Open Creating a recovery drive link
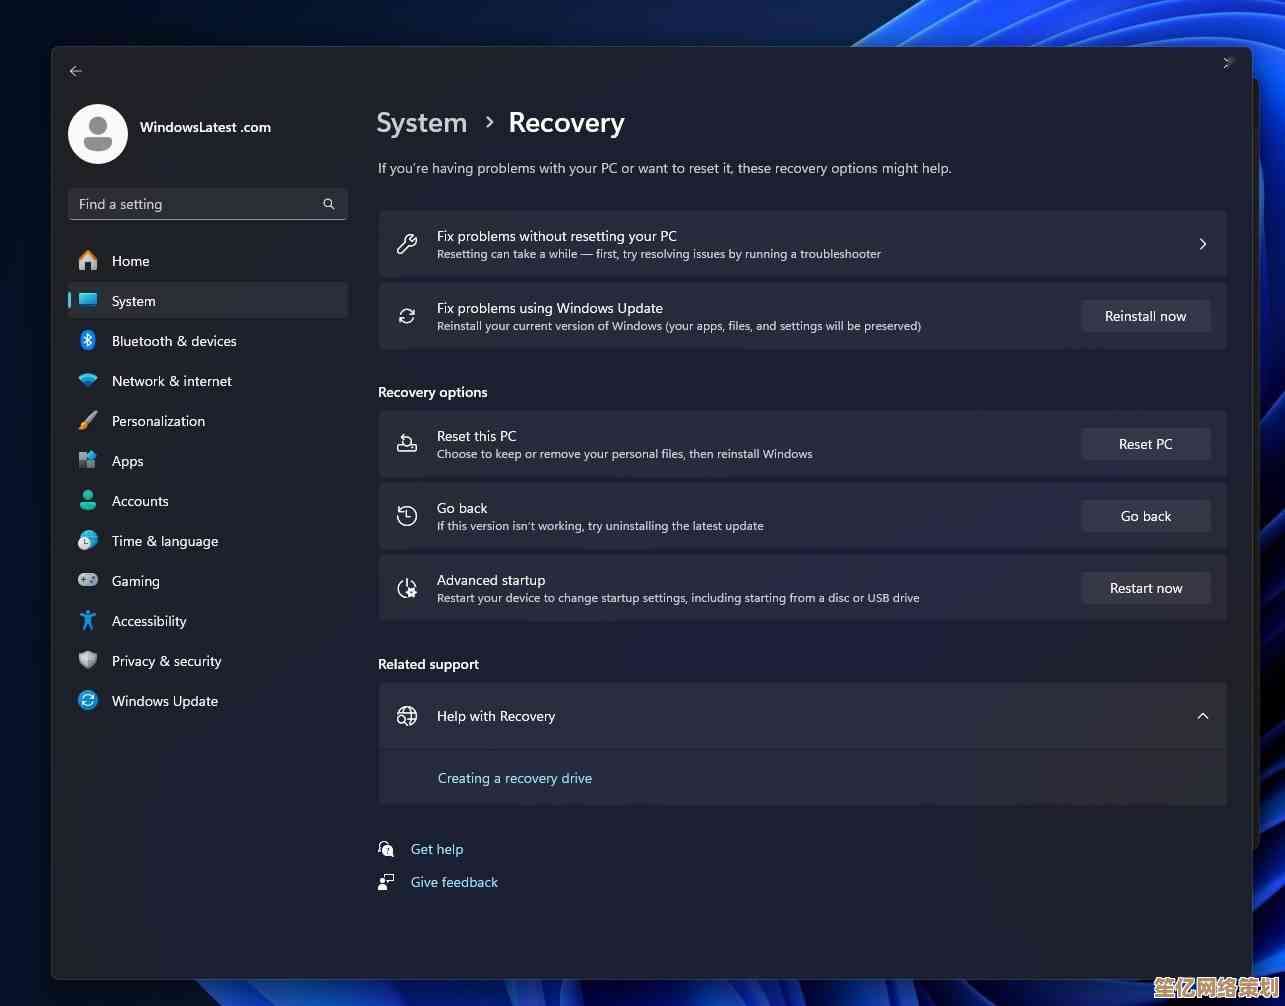The image size is (1285, 1006). [514, 778]
